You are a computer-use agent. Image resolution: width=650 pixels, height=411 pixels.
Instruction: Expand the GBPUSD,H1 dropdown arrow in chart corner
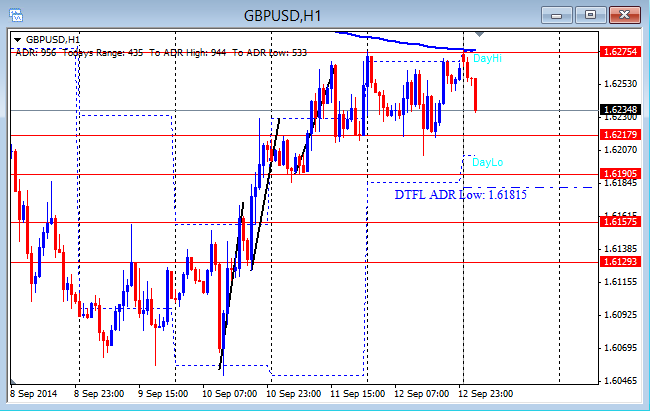[x=17, y=40]
